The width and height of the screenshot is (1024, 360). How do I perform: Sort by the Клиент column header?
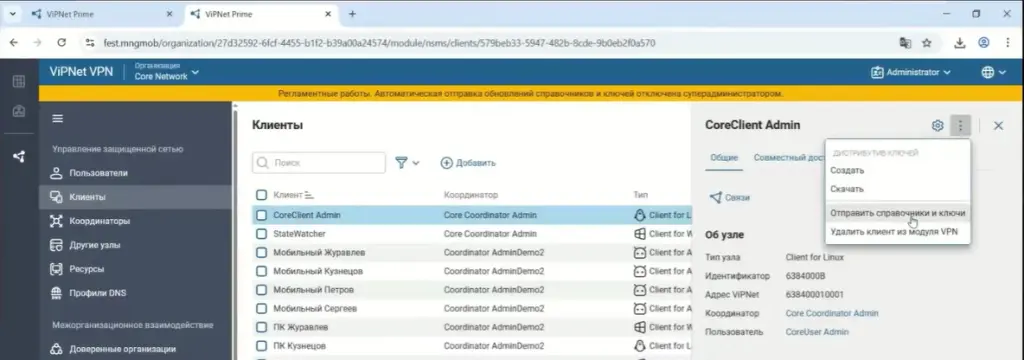293,195
